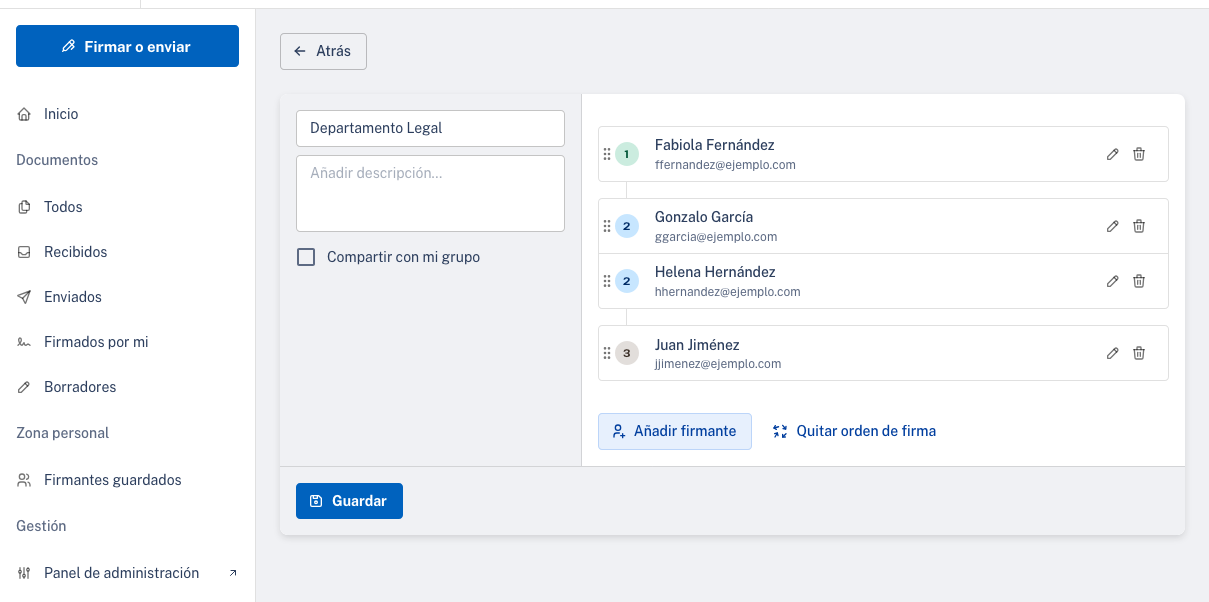Enable Compartir con mi grupo checkbox

click(x=306, y=257)
